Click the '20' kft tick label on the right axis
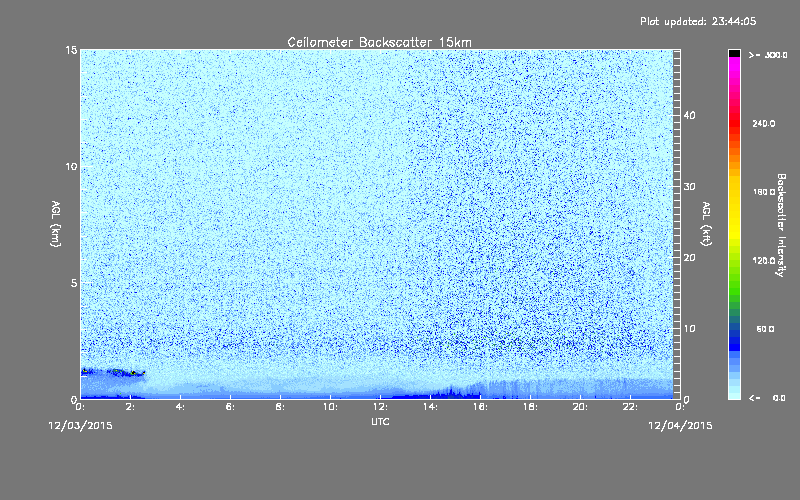Image resolution: width=800 pixels, height=500 pixels. click(x=689, y=258)
